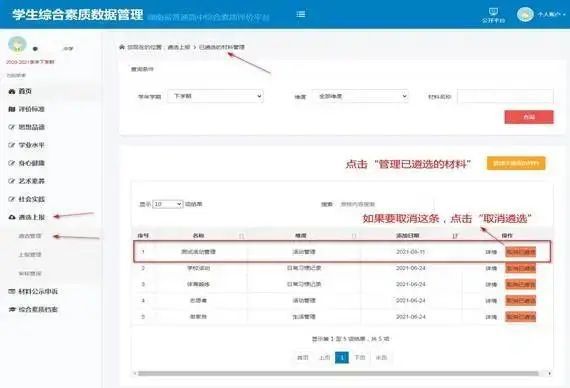Open 思想品德 in the sidebar menu

tap(32, 127)
